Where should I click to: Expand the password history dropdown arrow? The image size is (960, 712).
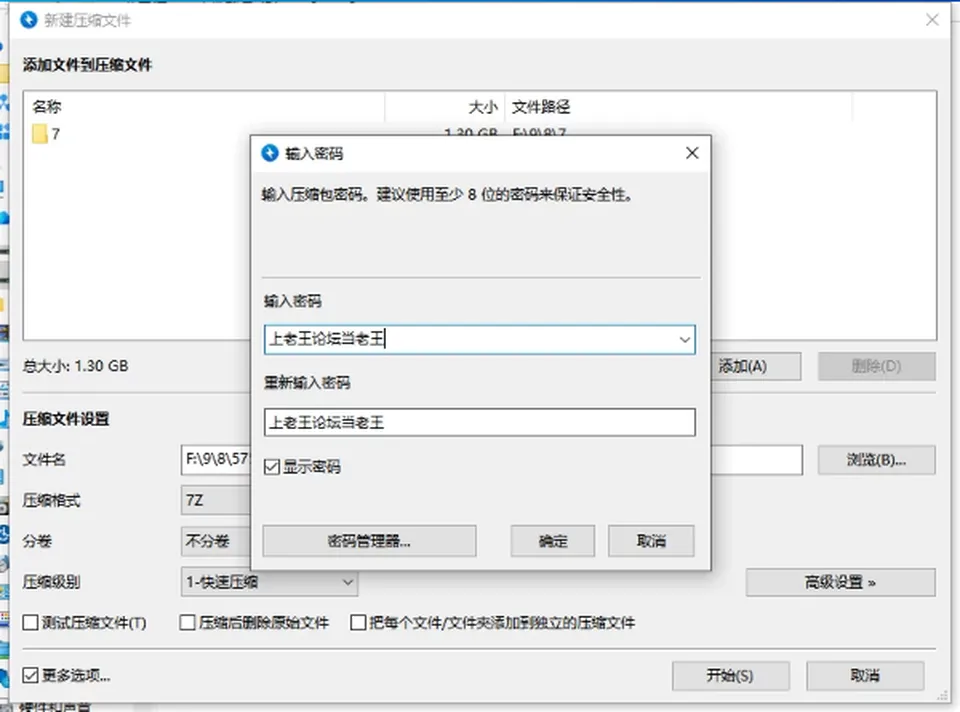pos(684,340)
